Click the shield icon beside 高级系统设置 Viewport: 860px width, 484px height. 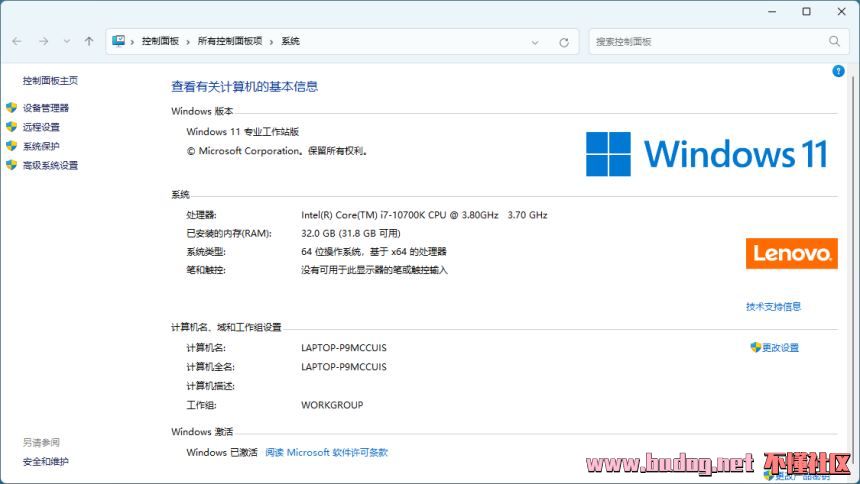(12, 165)
